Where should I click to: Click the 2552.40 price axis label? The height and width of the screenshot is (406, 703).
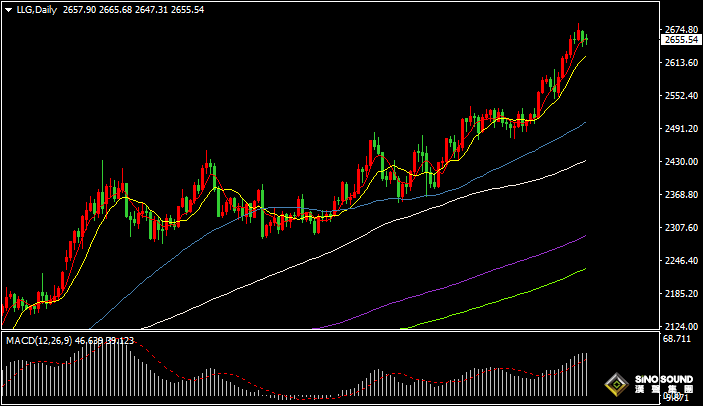(x=680, y=96)
